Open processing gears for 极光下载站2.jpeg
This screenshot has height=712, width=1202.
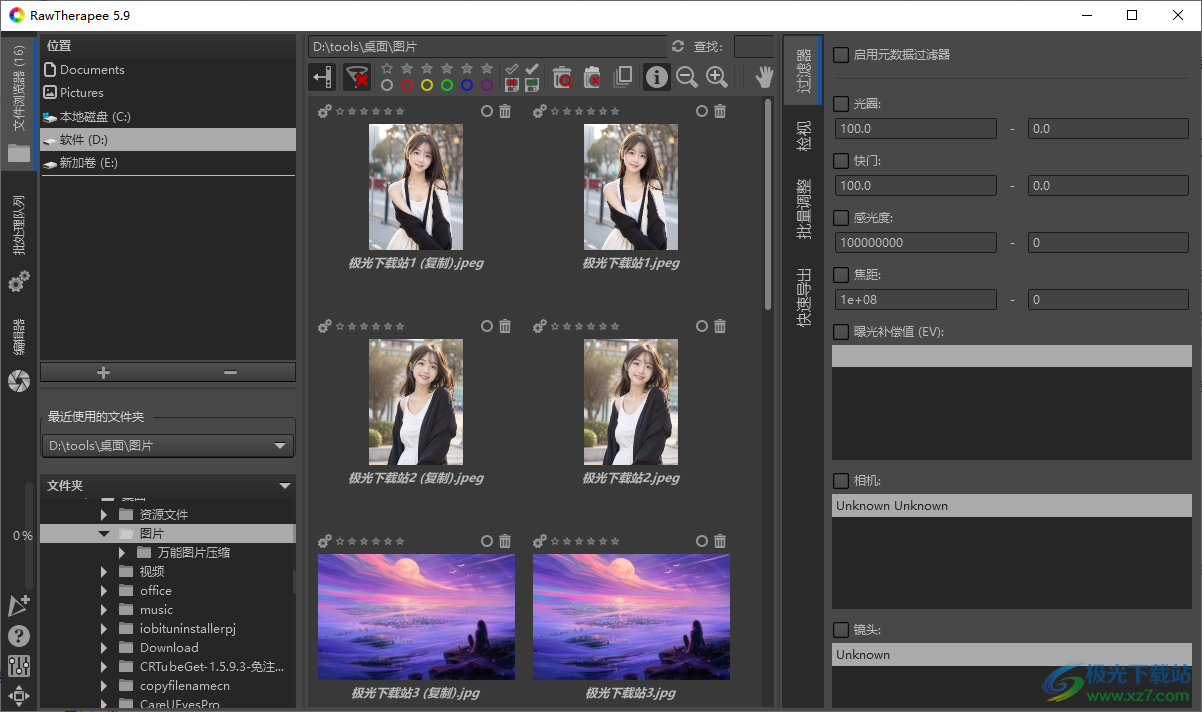(540, 326)
